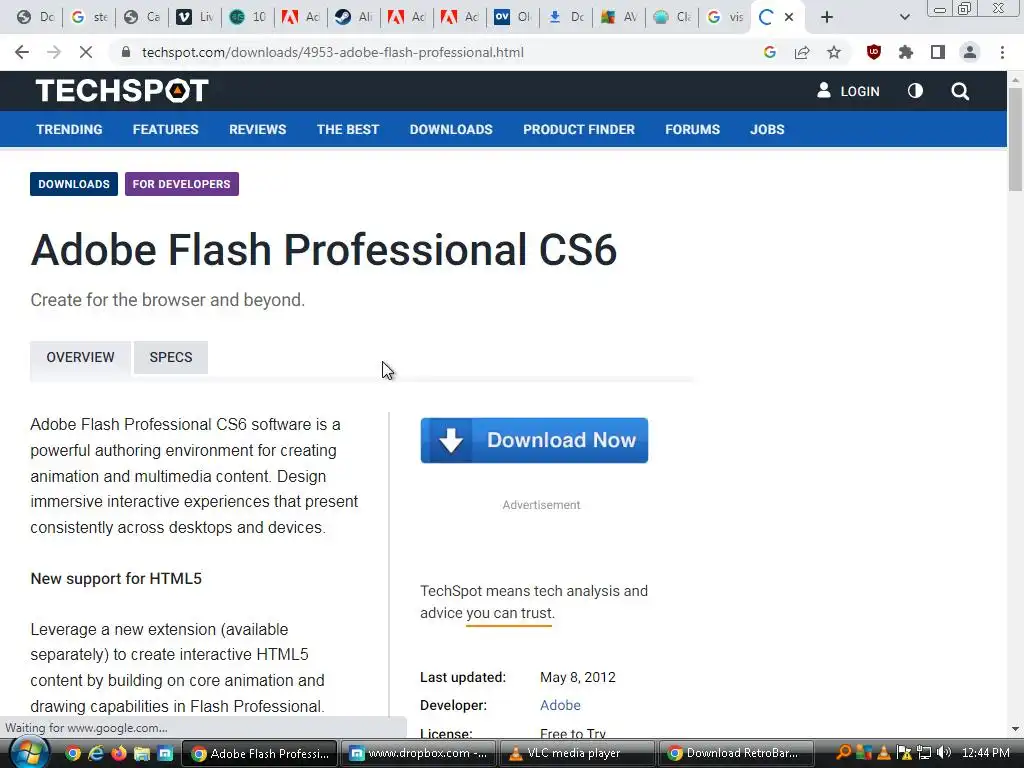Switch to Download RetroBar taskbar window

pyautogui.click(x=736, y=753)
